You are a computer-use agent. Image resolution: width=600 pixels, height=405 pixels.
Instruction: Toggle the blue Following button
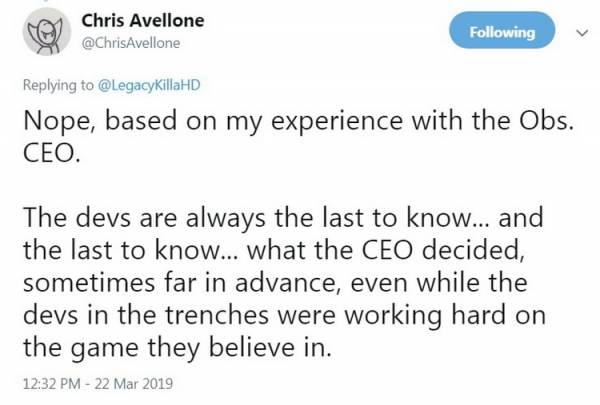[x=503, y=33]
